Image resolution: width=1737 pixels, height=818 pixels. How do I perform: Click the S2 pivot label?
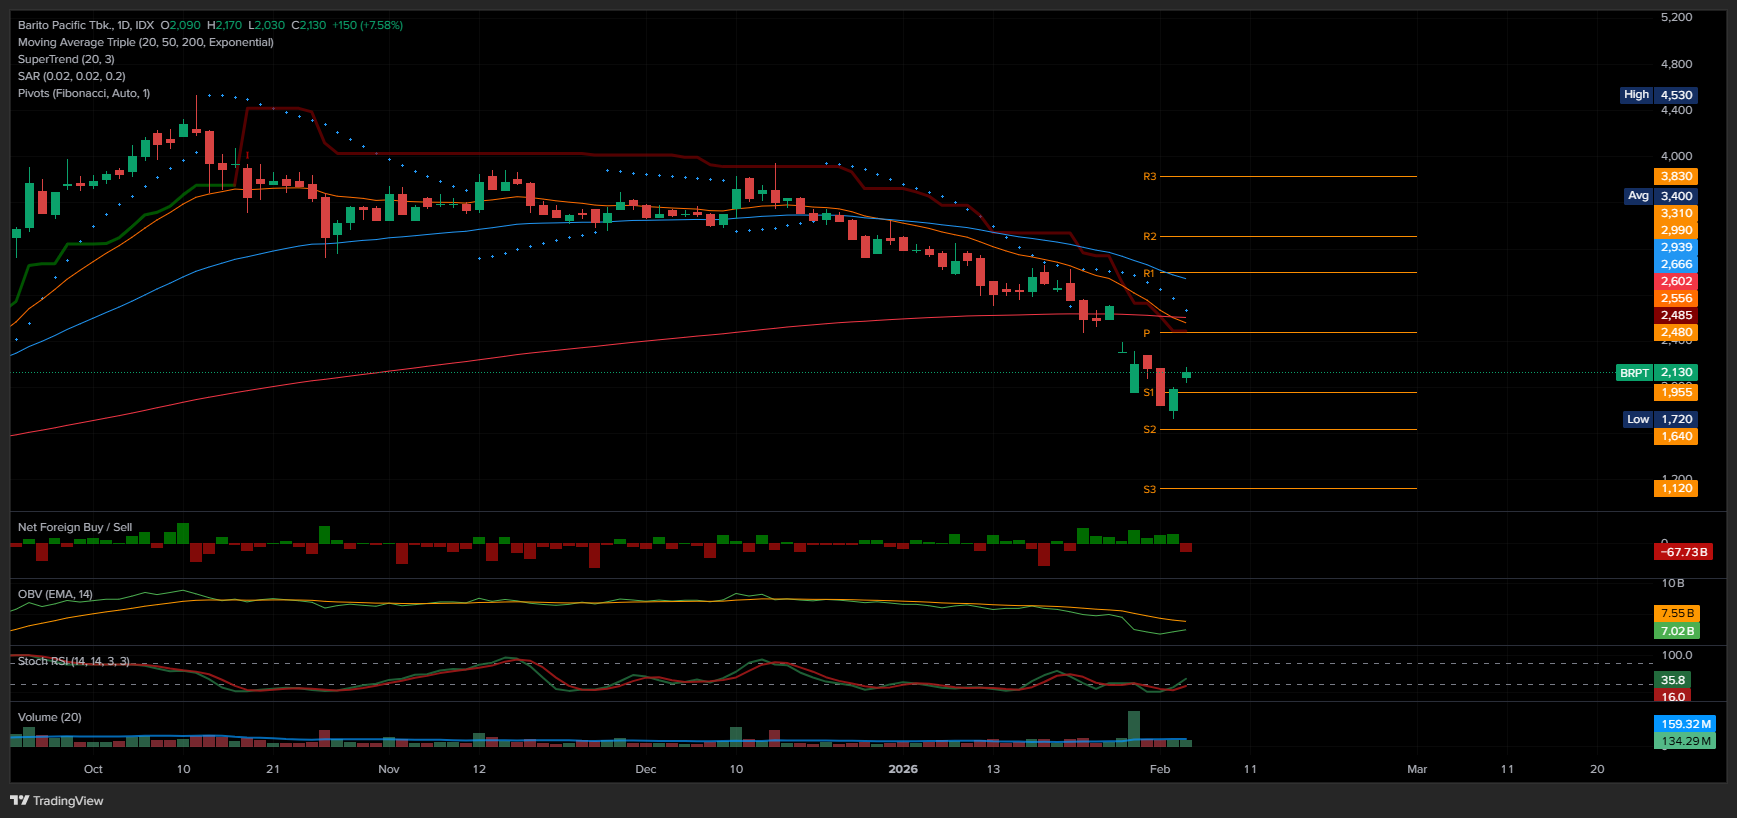pos(1150,429)
